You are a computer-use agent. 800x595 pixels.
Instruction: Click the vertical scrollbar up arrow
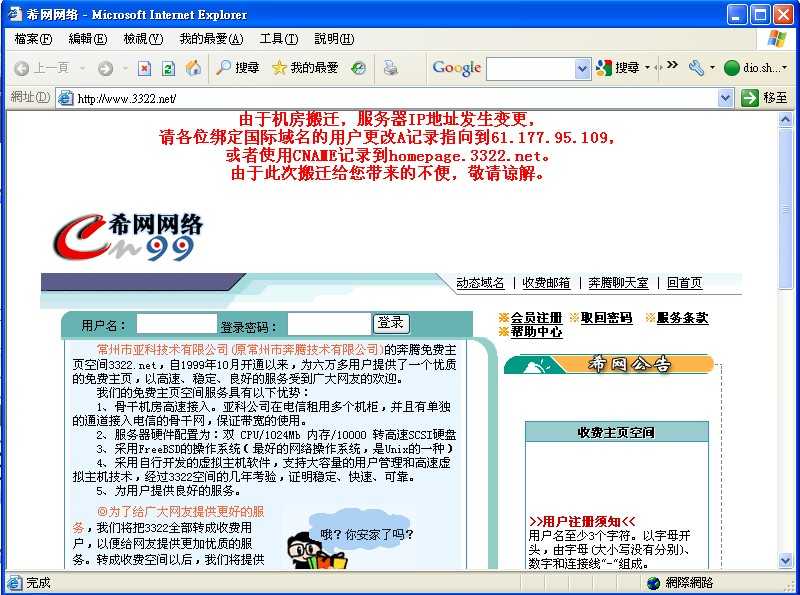(785, 119)
